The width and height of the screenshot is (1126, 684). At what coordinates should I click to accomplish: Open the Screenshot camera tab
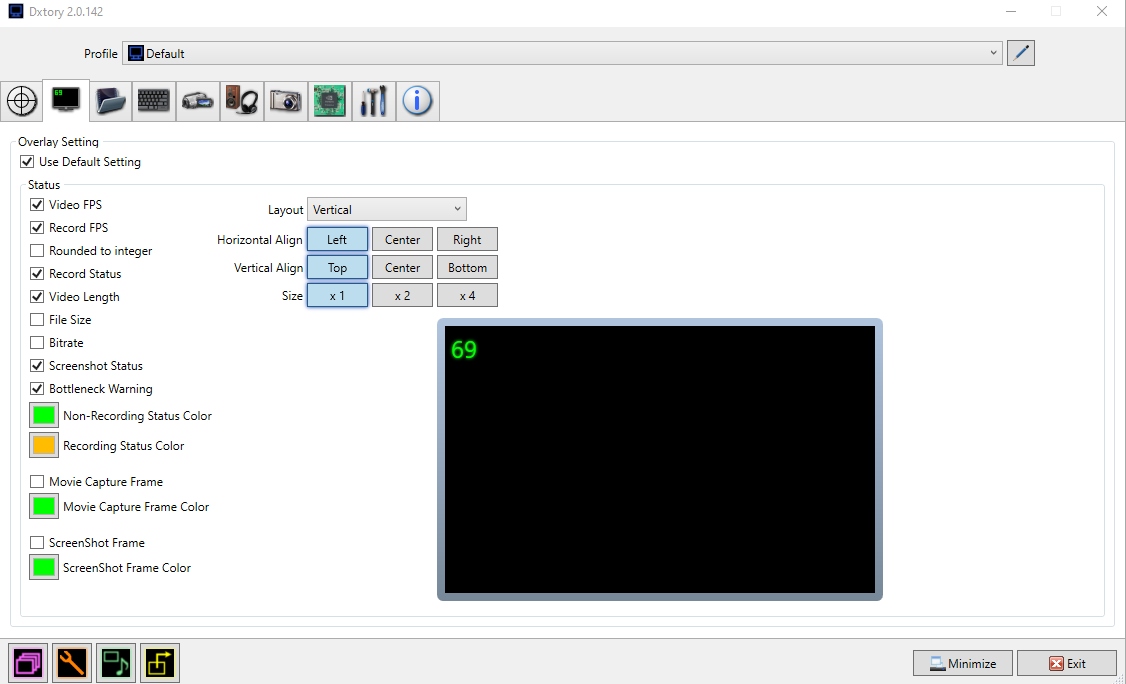pos(285,101)
